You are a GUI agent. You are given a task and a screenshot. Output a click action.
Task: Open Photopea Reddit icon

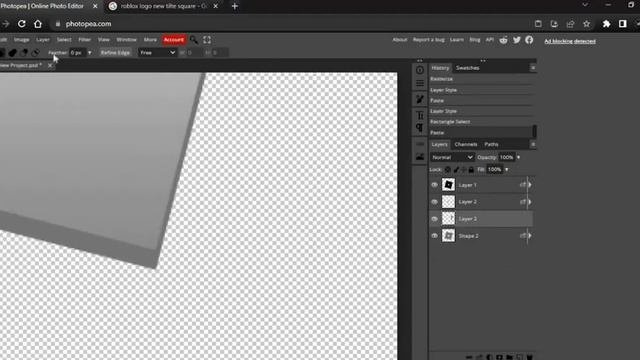[x=504, y=40]
